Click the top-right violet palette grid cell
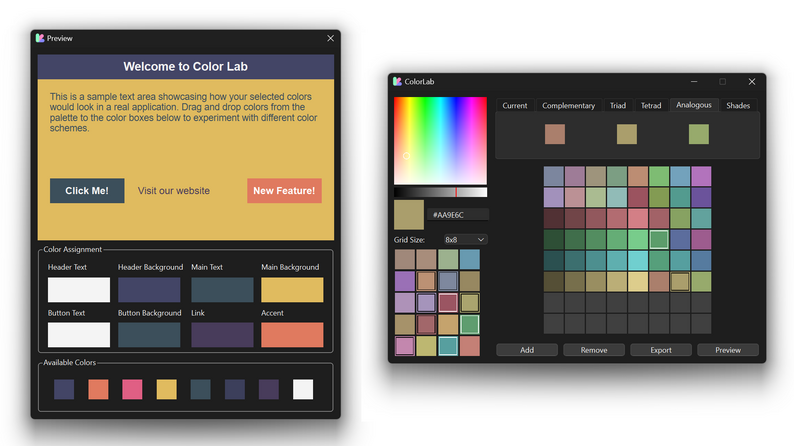The width and height of the screenshot is (794, 446). tap(701, 177)
